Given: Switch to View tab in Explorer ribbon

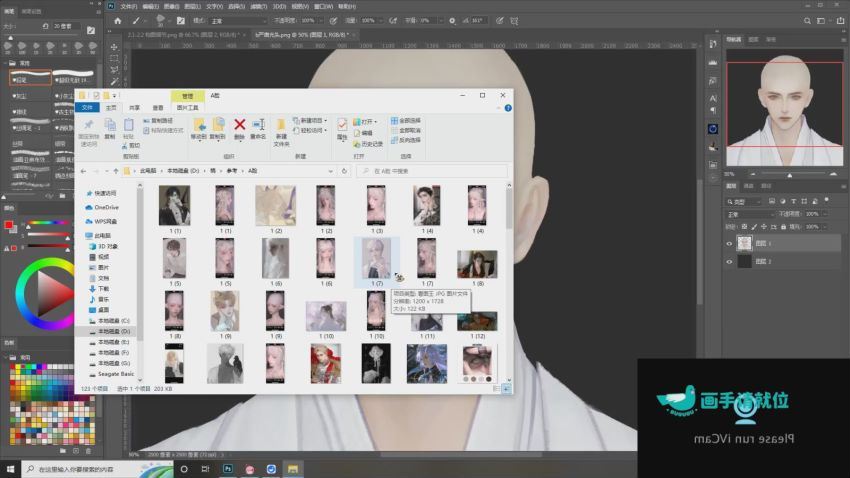Looking at the screenshot, I should [x=158, y=108].
